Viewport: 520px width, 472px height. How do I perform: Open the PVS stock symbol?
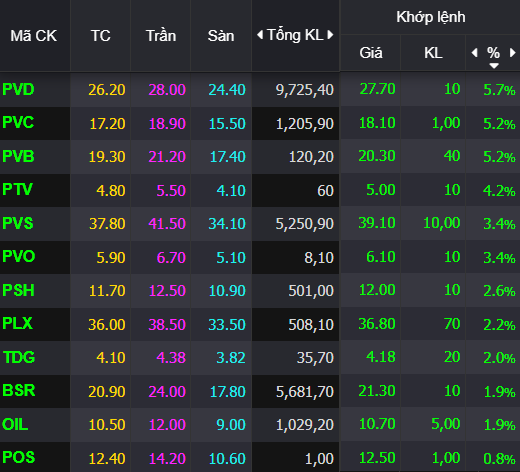[18, 223]
